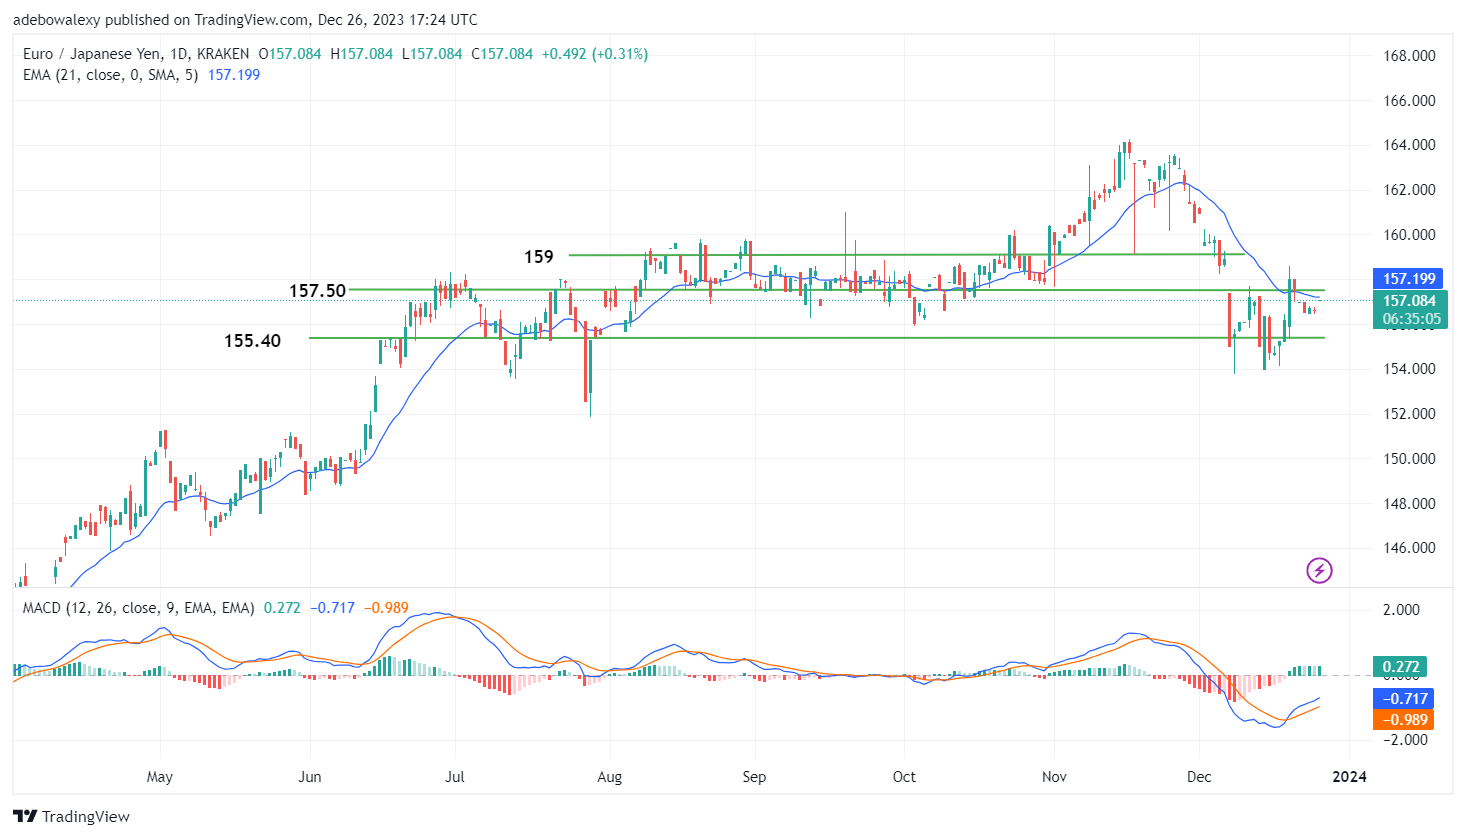Click the 148.000 price scale value

1409,504
